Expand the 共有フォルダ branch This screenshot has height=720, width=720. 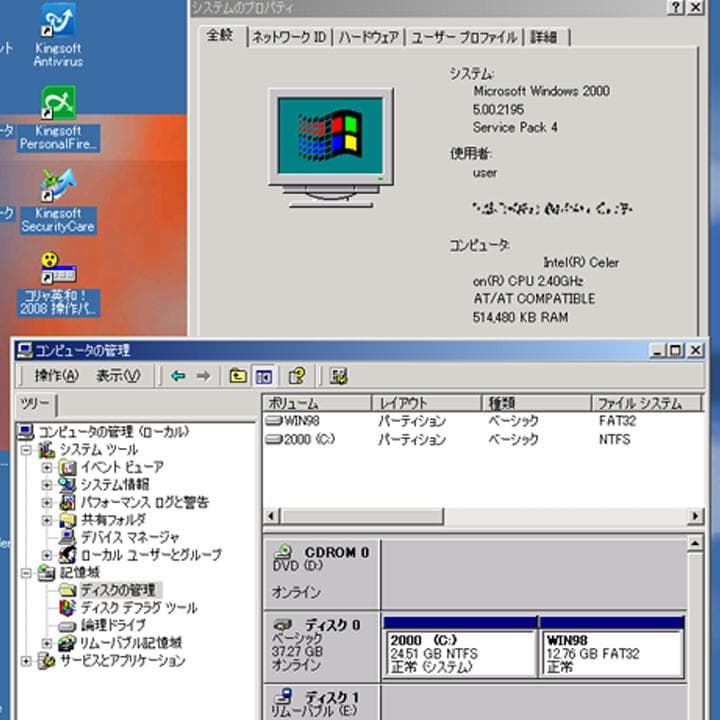point(46,520)
